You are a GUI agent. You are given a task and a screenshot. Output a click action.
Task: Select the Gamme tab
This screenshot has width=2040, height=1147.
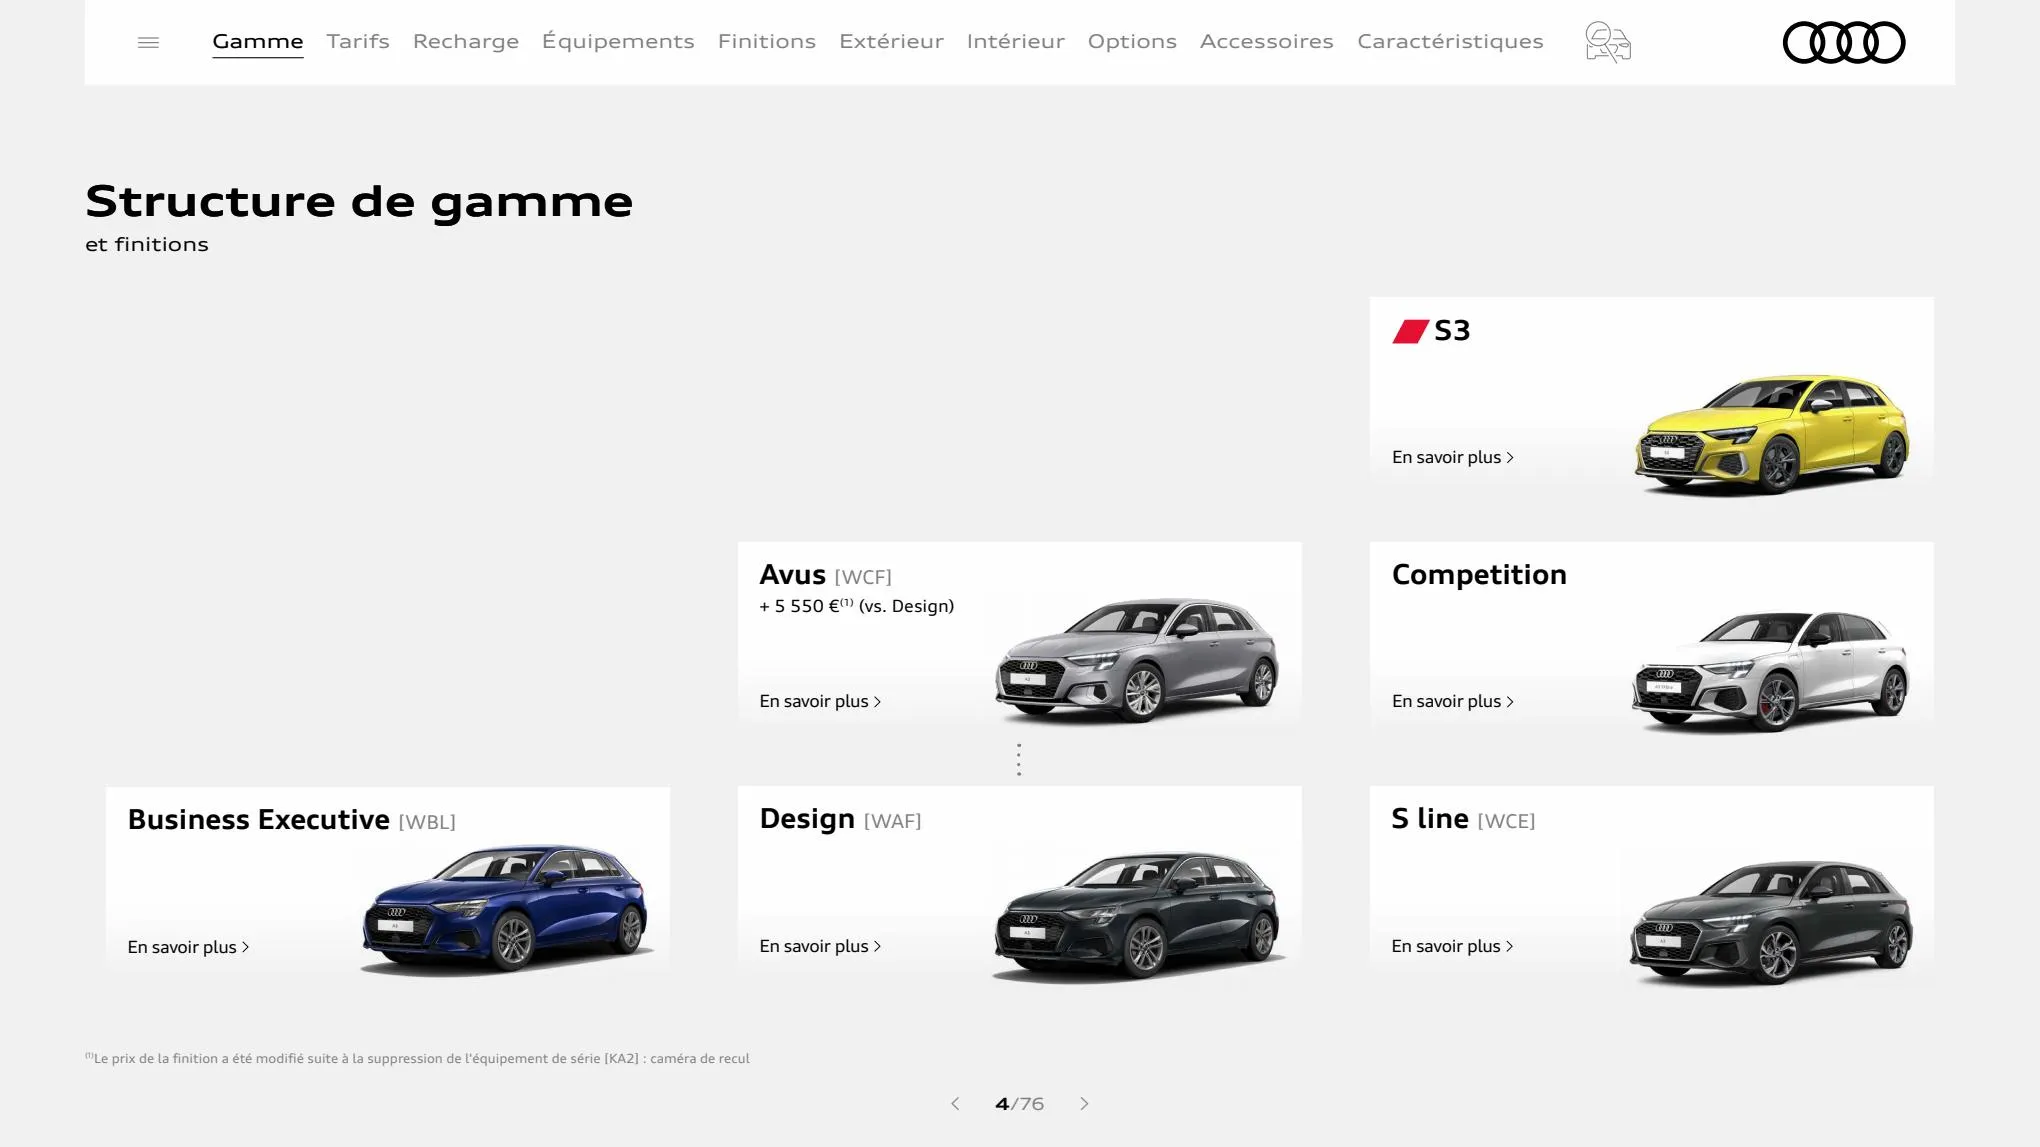(x=258, y=41)
